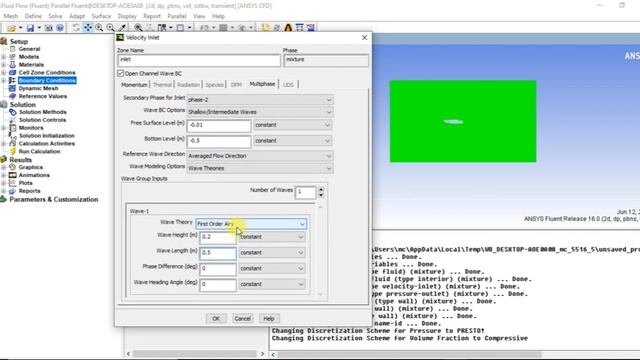Increase the Number of Waves spinner
The image size is (640, 360).
[x=321, y=189]
